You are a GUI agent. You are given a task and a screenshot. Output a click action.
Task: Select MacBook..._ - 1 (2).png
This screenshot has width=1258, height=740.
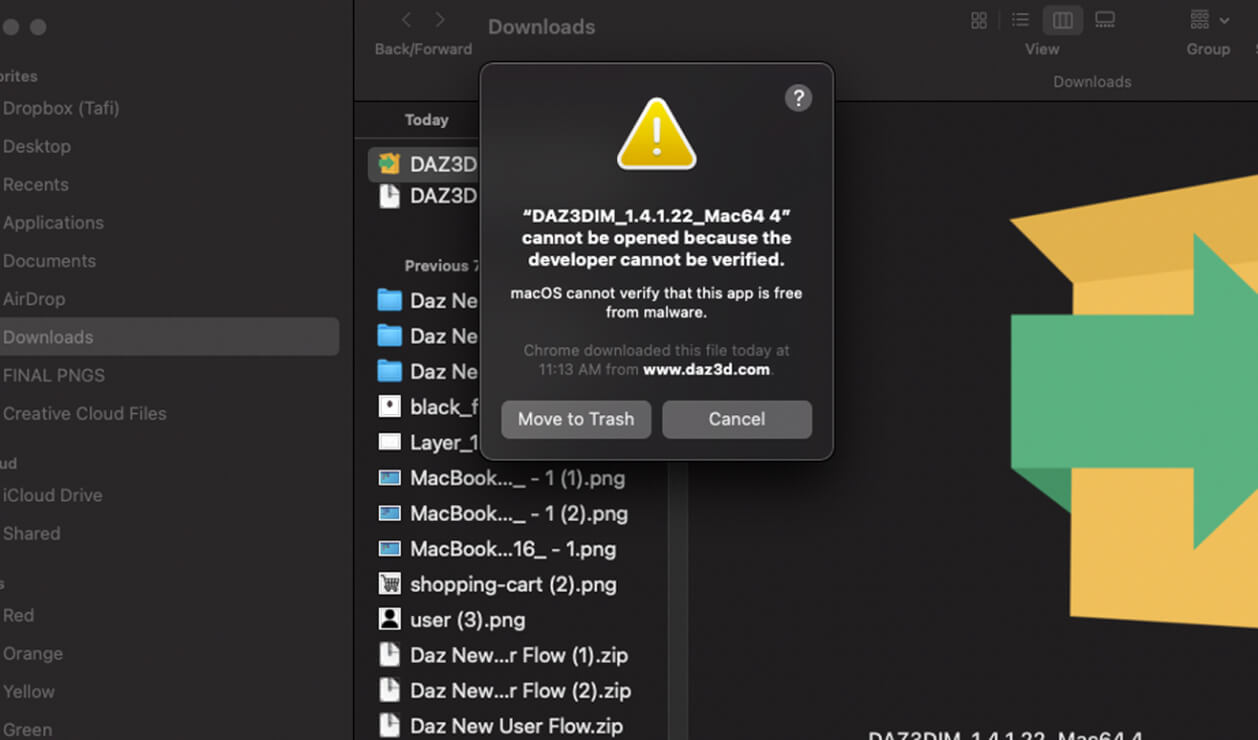pyautogui.click(x=504, y=513)
